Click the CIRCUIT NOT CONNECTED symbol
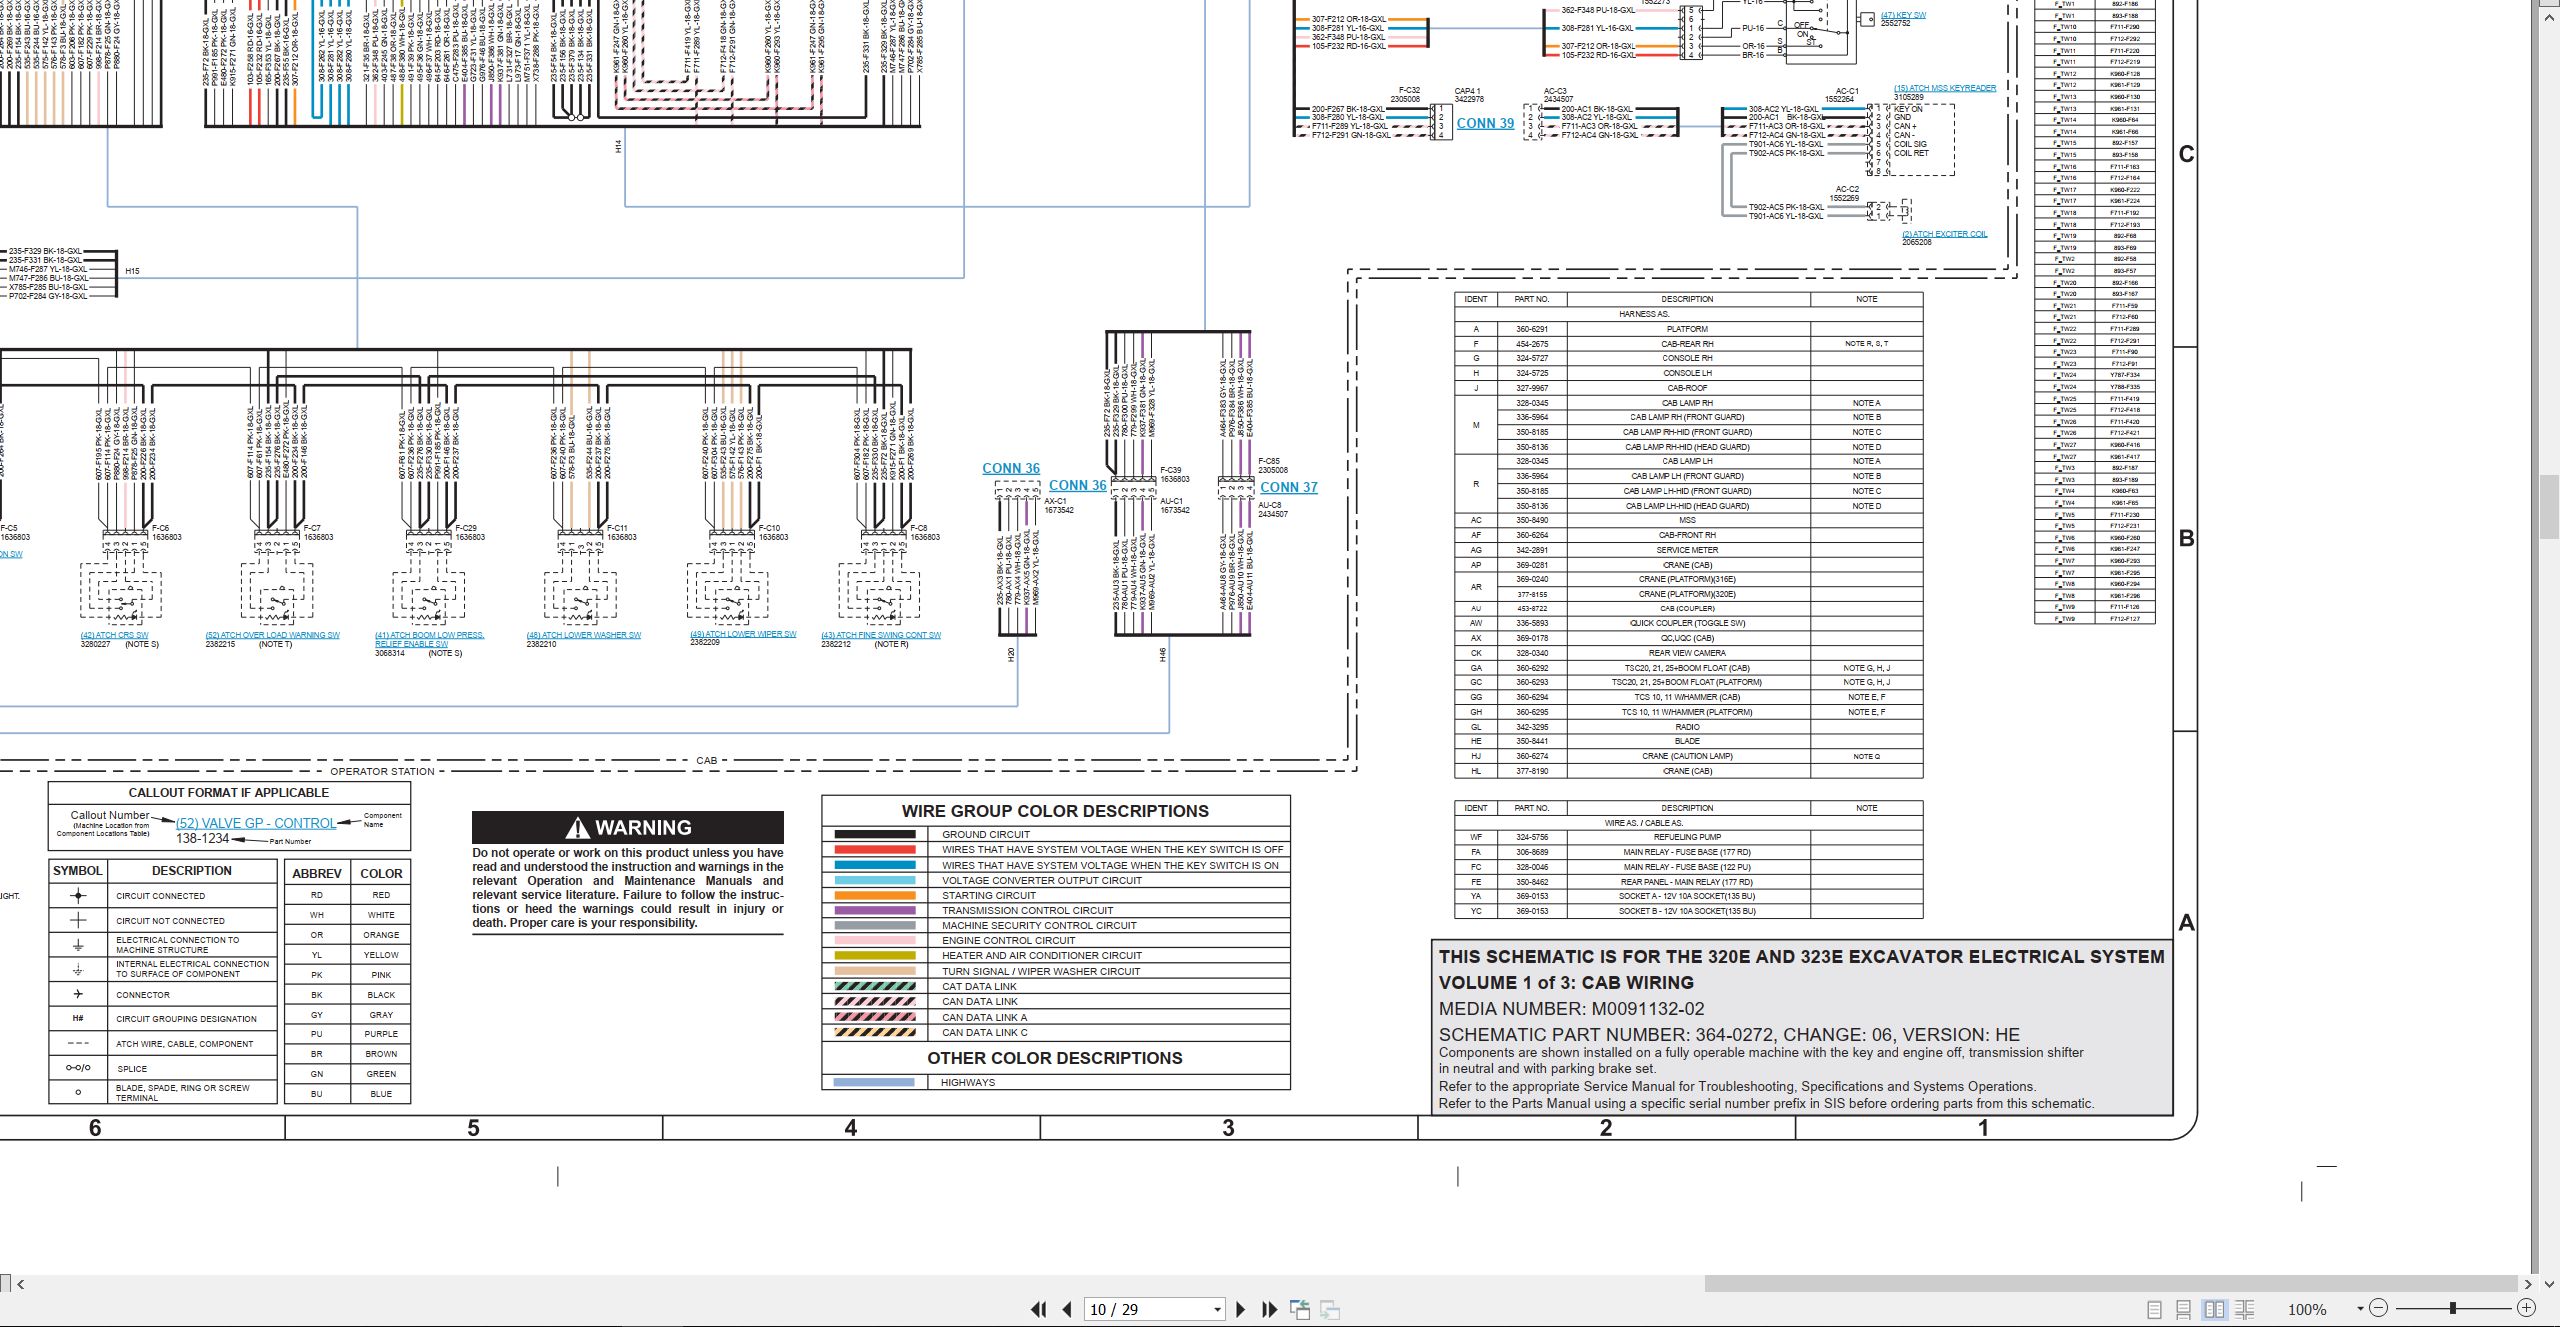The width and height of the screenshot is (2560, 1327). [78, 920]
